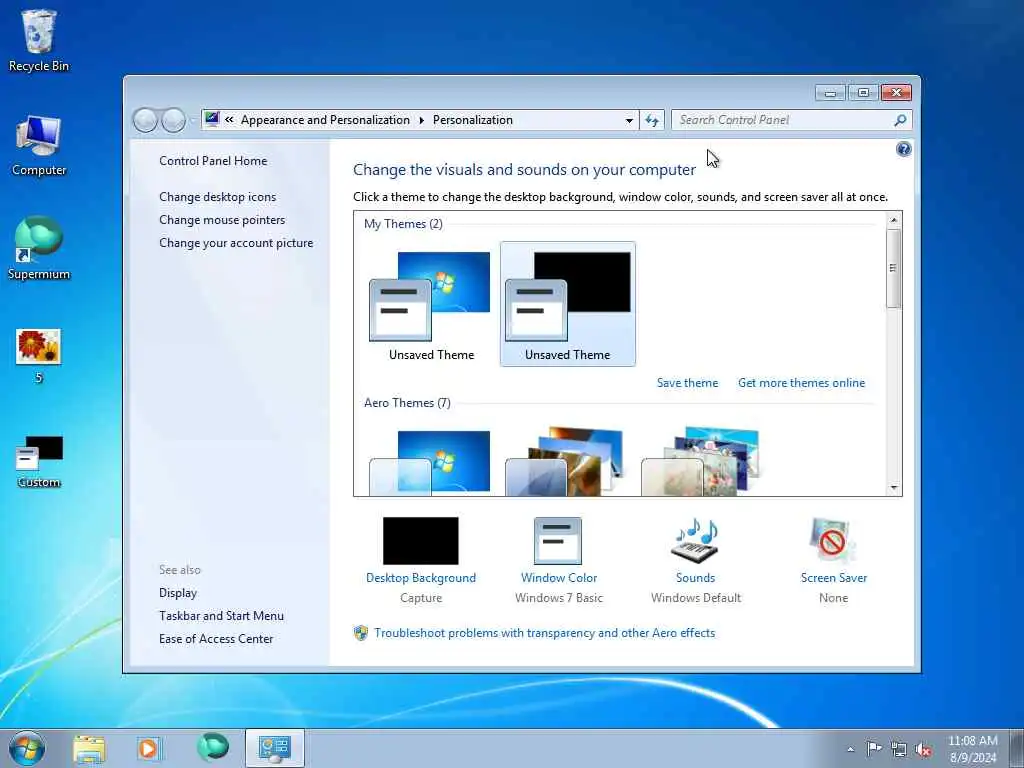The image size is (1024, 768).
Task: Click the Personalization taskbar button
Action: point(274,748)
